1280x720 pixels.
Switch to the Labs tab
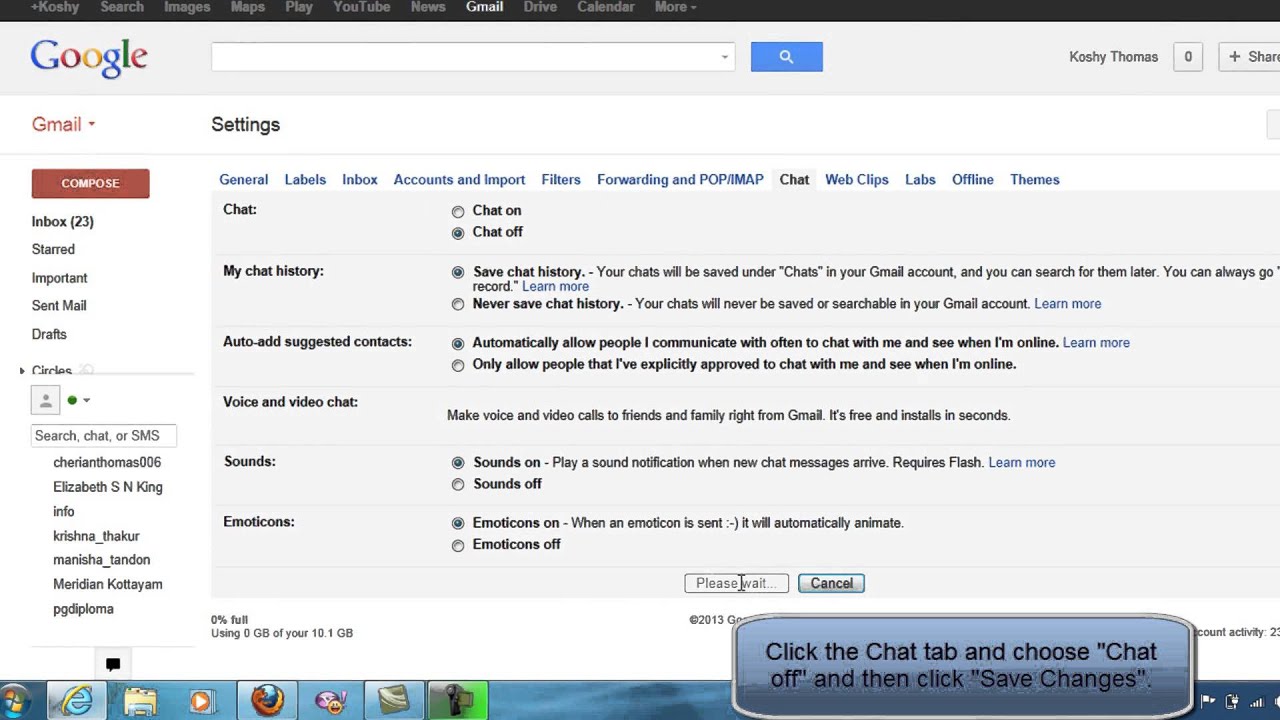[x=920, y=180]
